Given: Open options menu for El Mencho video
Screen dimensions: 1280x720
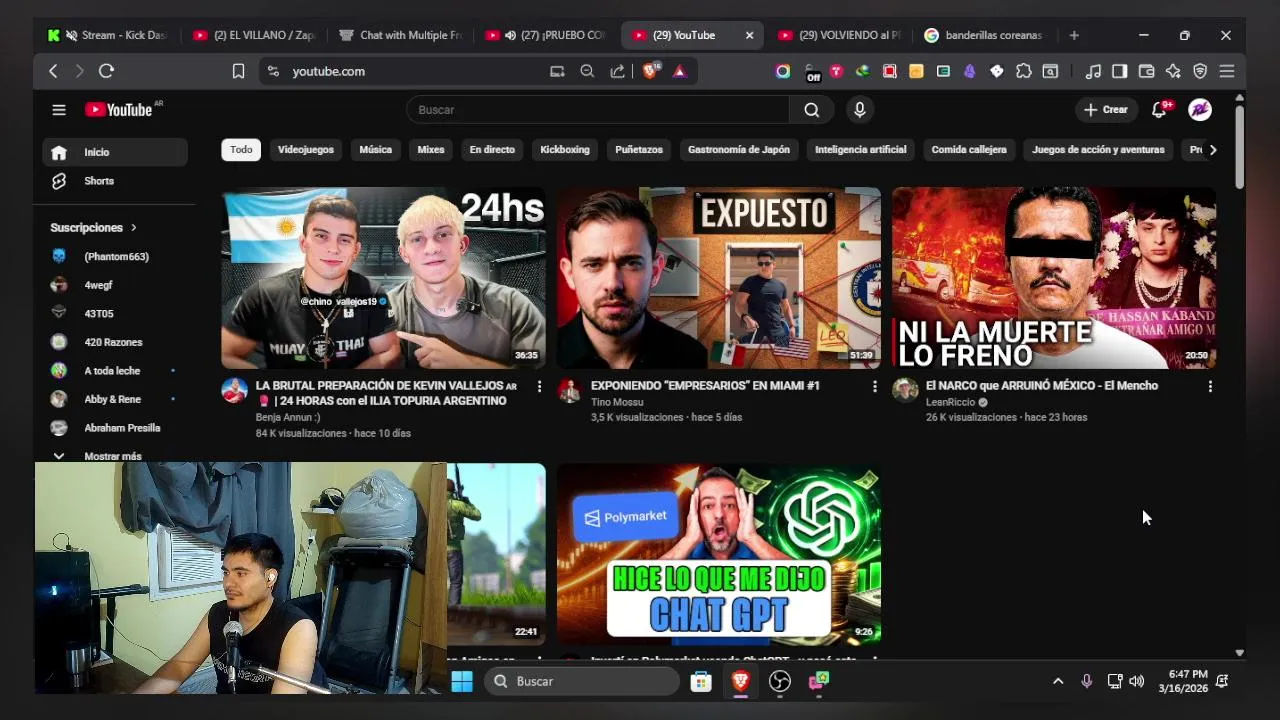Looking at the screenshot, I should [1210, 386].
